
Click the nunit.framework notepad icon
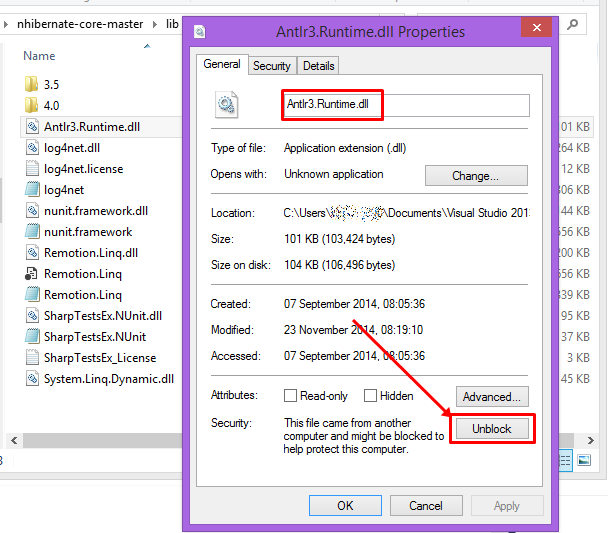pyautogui.click(x=32, y=231)
